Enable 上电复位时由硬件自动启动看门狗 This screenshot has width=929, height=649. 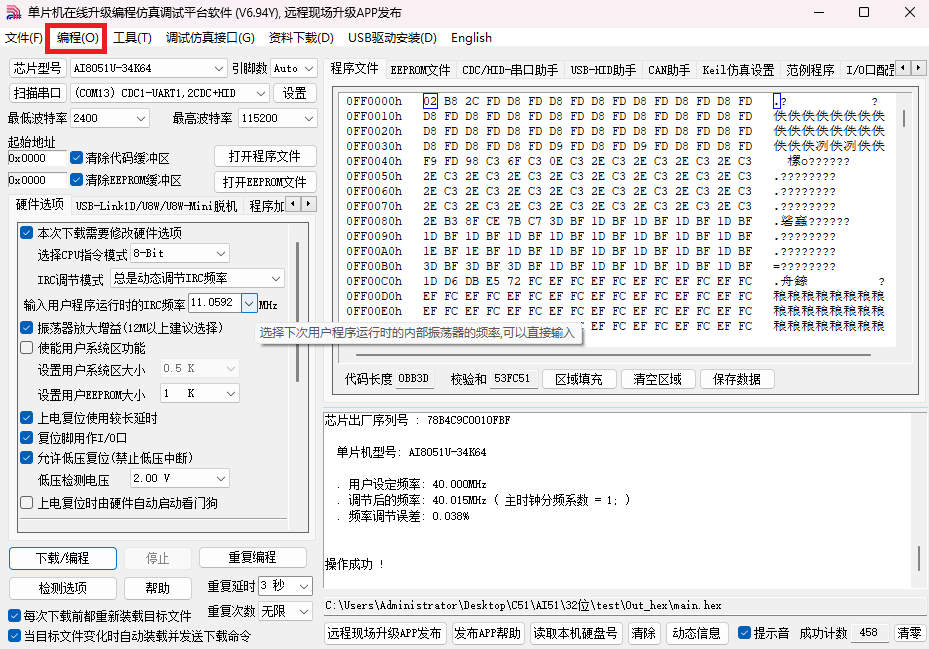point(26,503)
